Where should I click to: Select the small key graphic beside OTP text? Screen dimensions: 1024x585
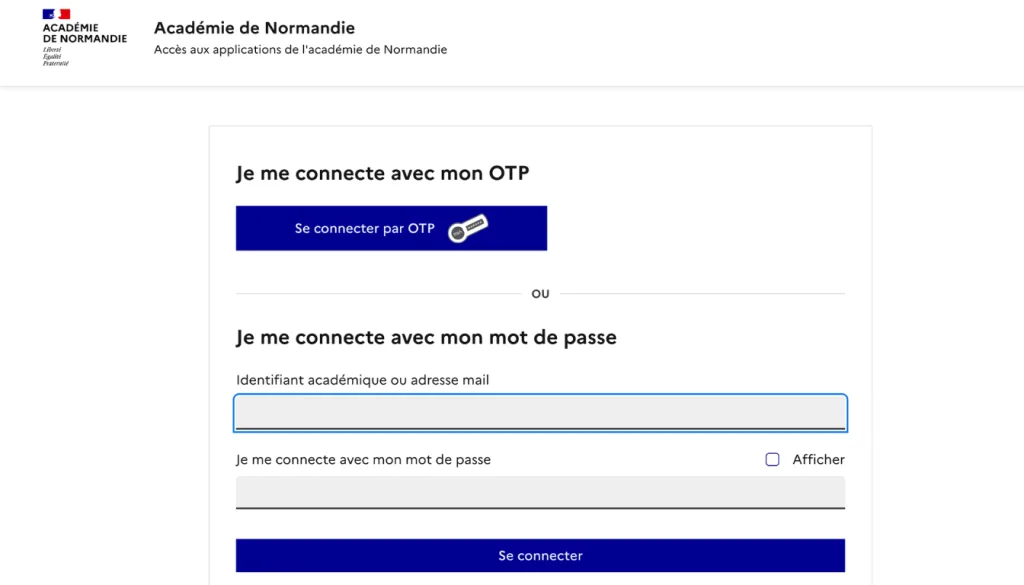tap(468, 227)
